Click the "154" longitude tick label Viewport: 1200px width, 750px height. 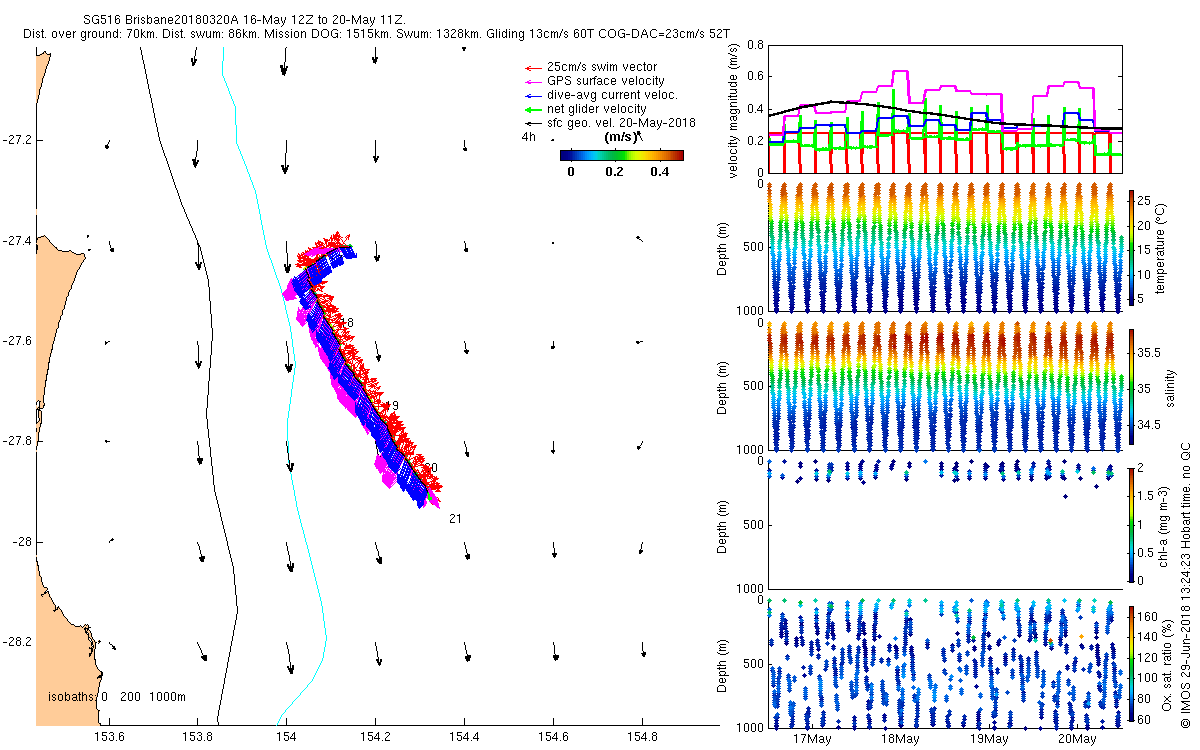[286, 738]
